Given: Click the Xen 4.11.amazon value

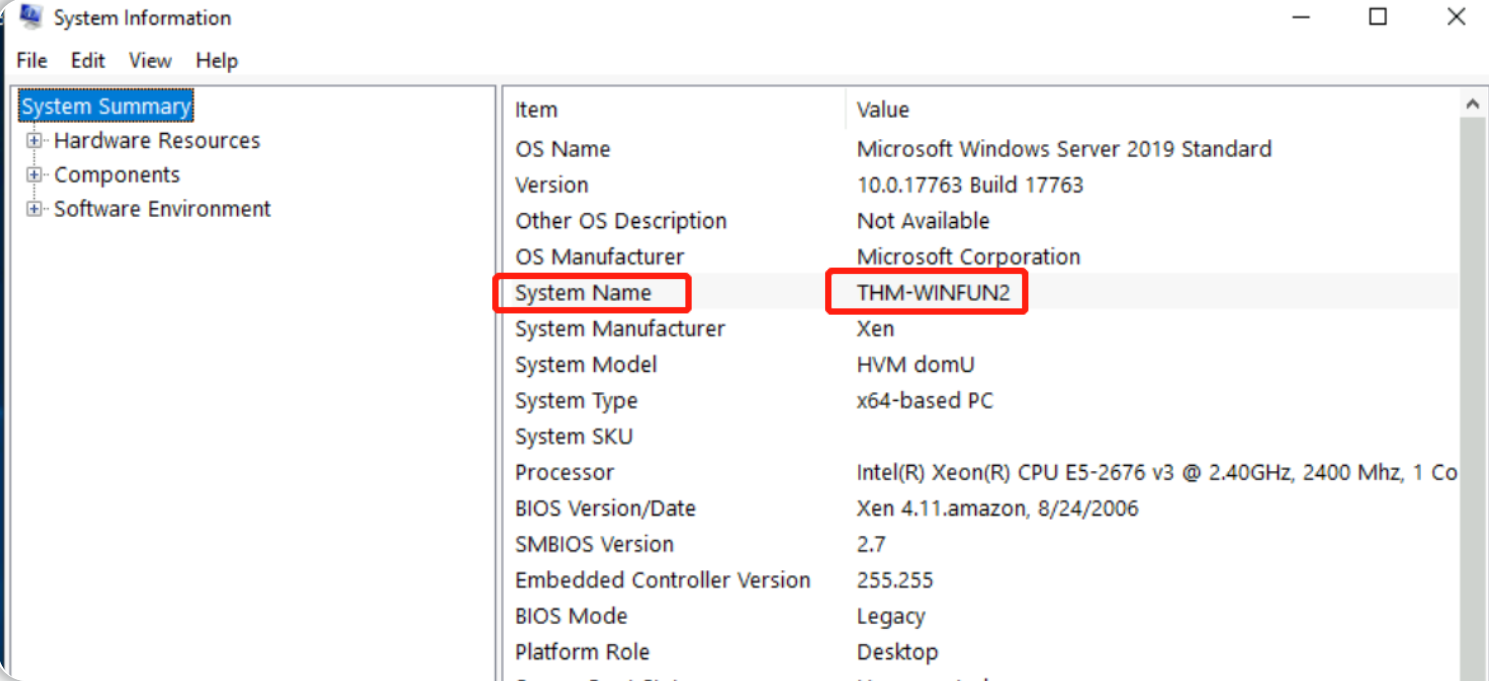Looking at the screenshot, I should coord(998,509).
